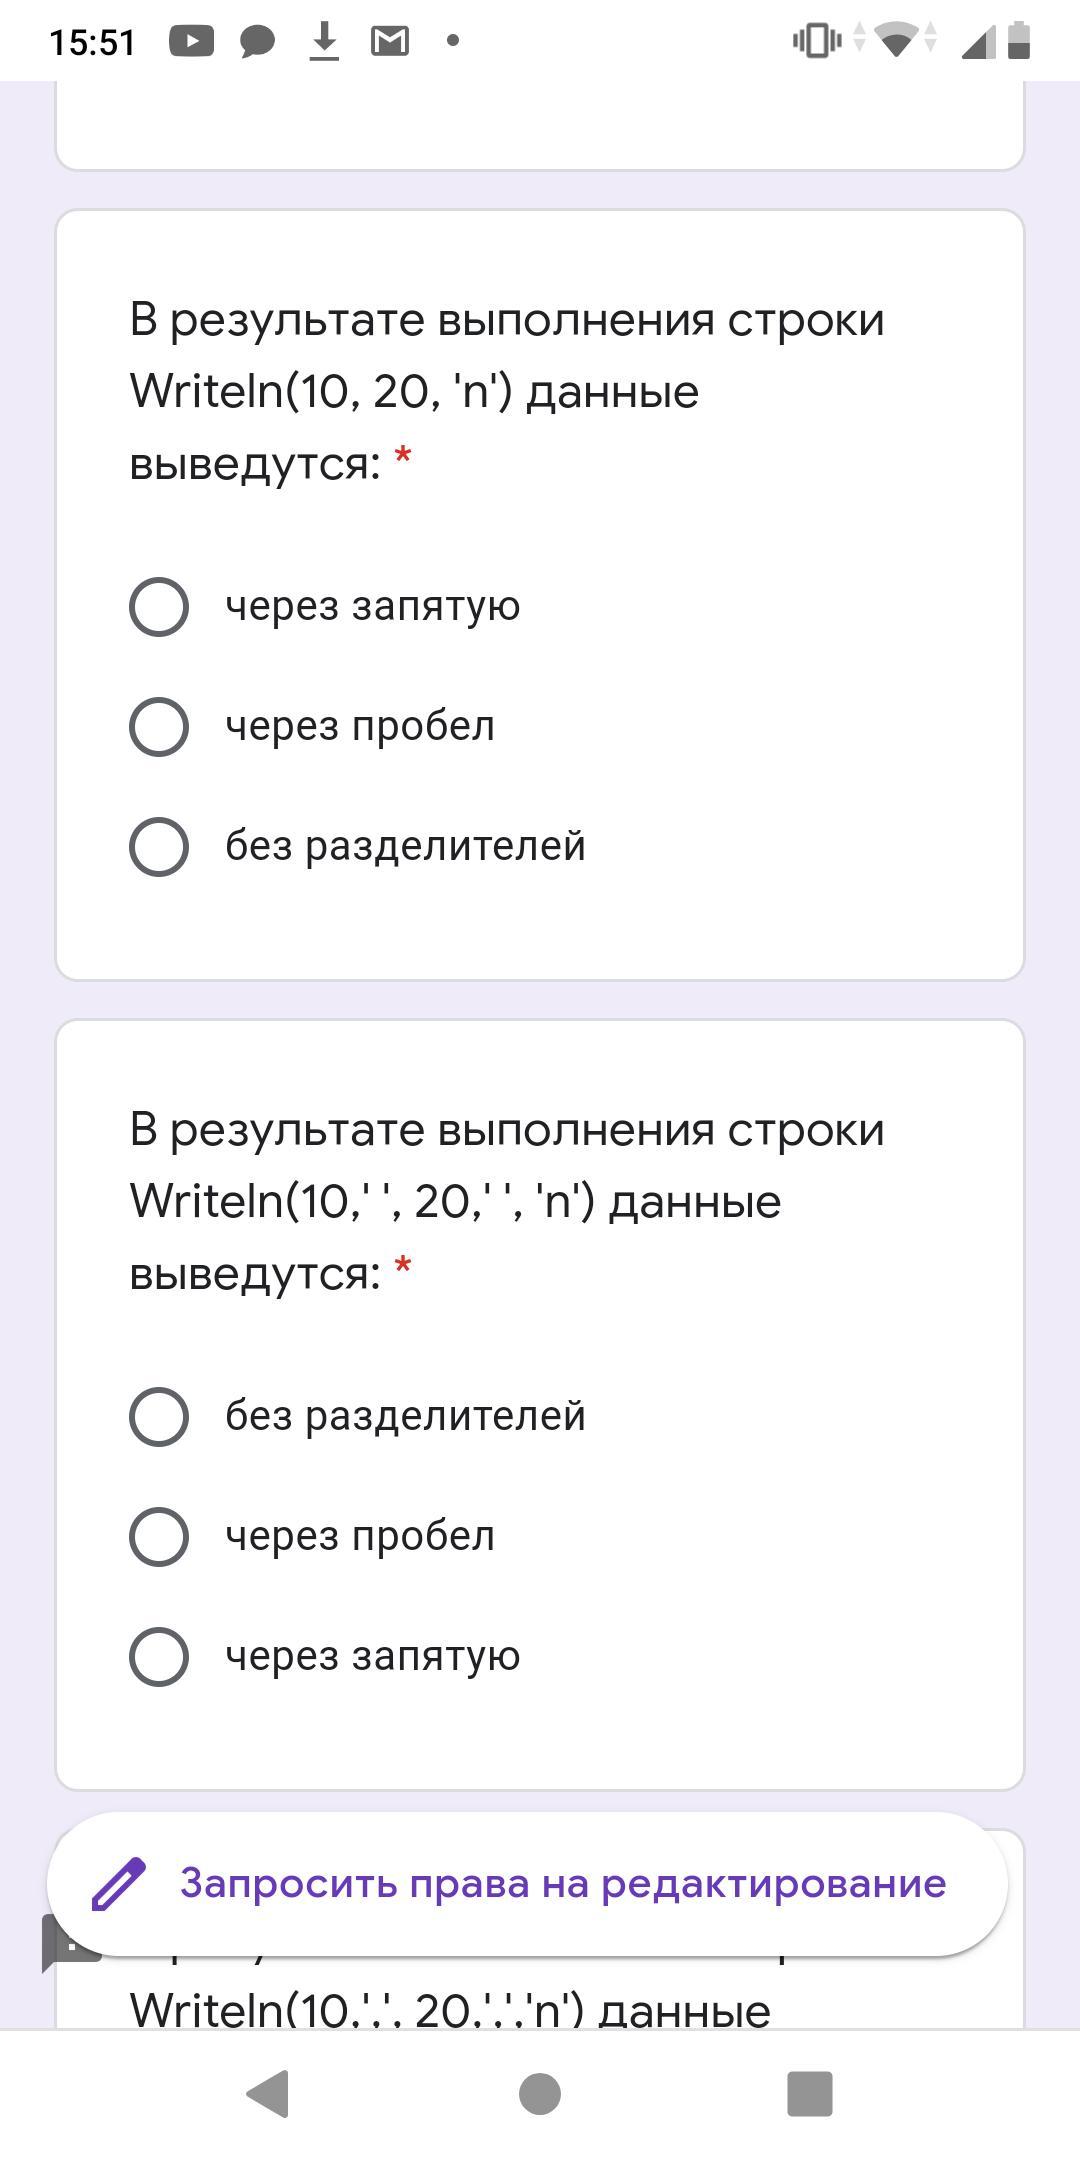Tap the Wi-Fi status icon
The image size is (1080, 2160).
pyautogui.click(x=897, y=41)
